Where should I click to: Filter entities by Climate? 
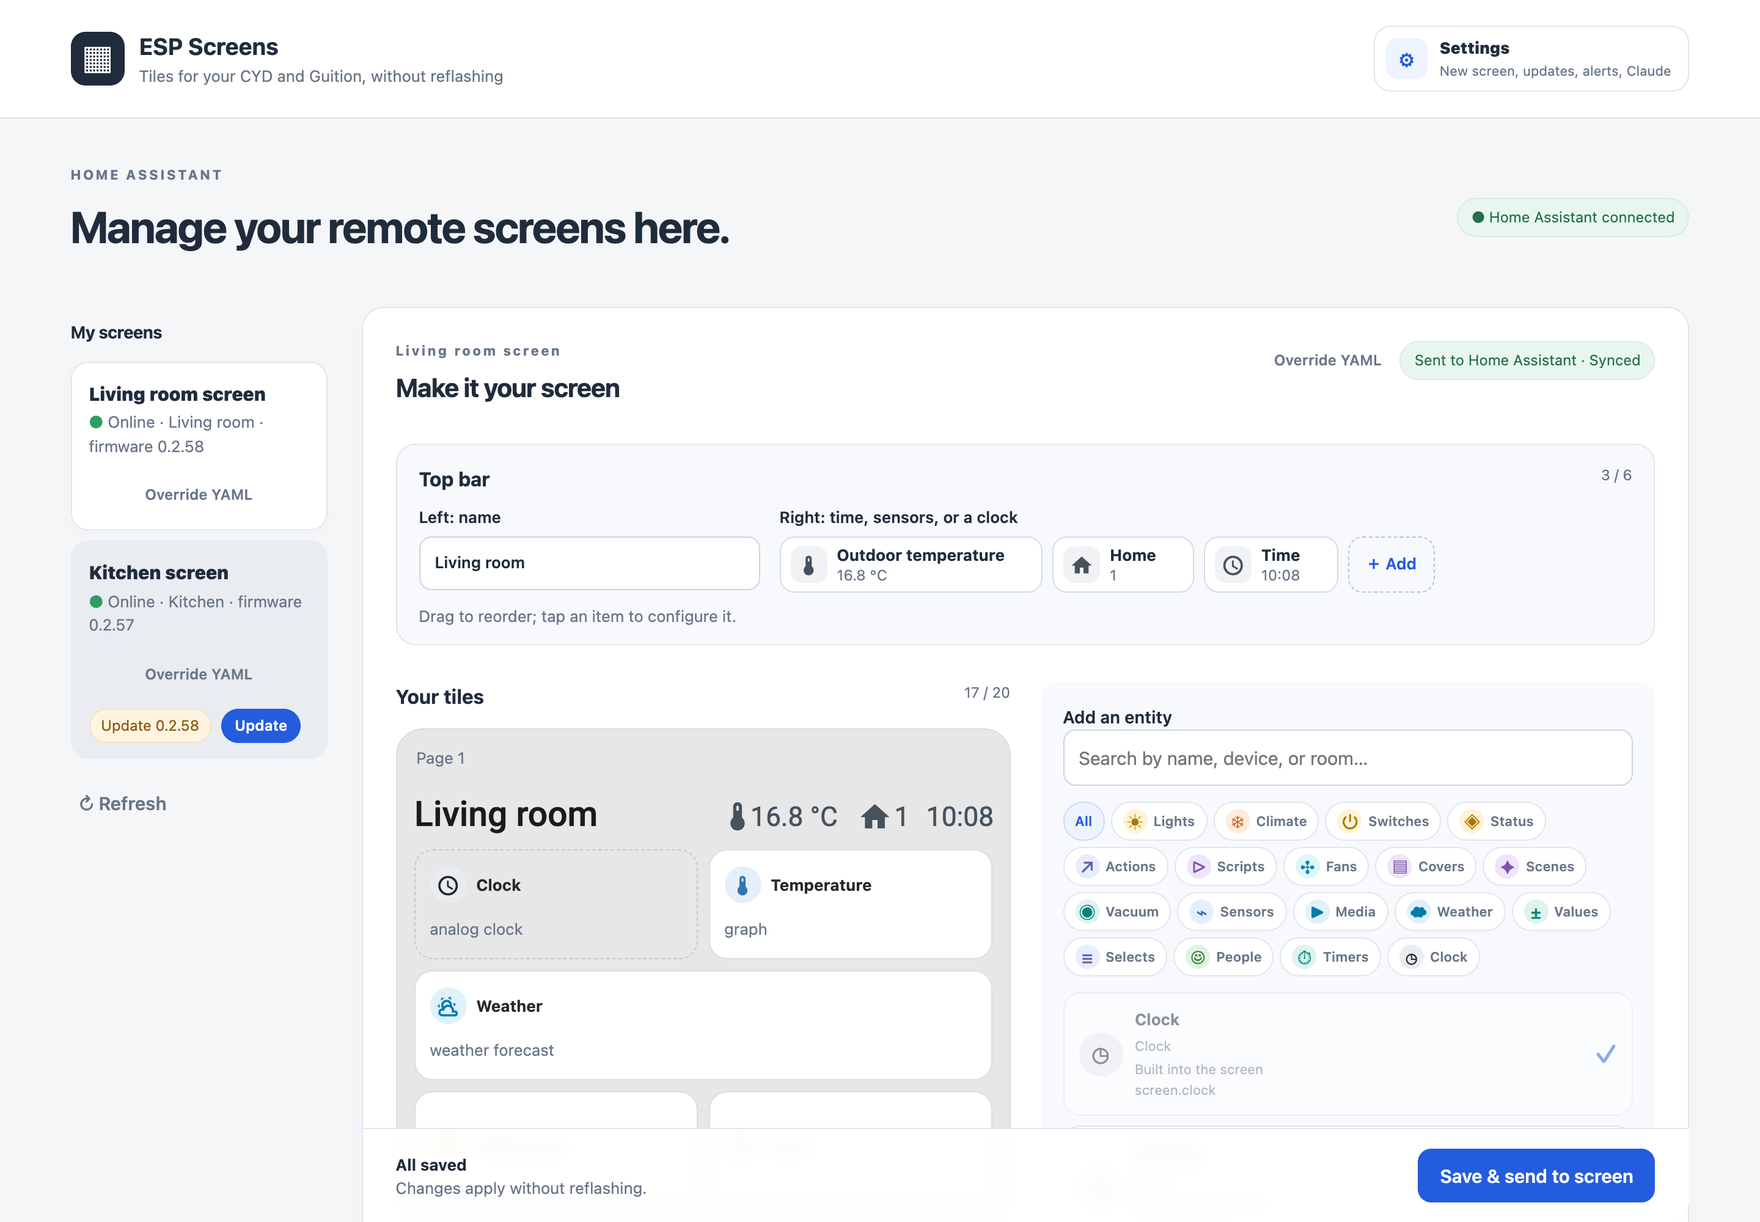click(1266, 821)
